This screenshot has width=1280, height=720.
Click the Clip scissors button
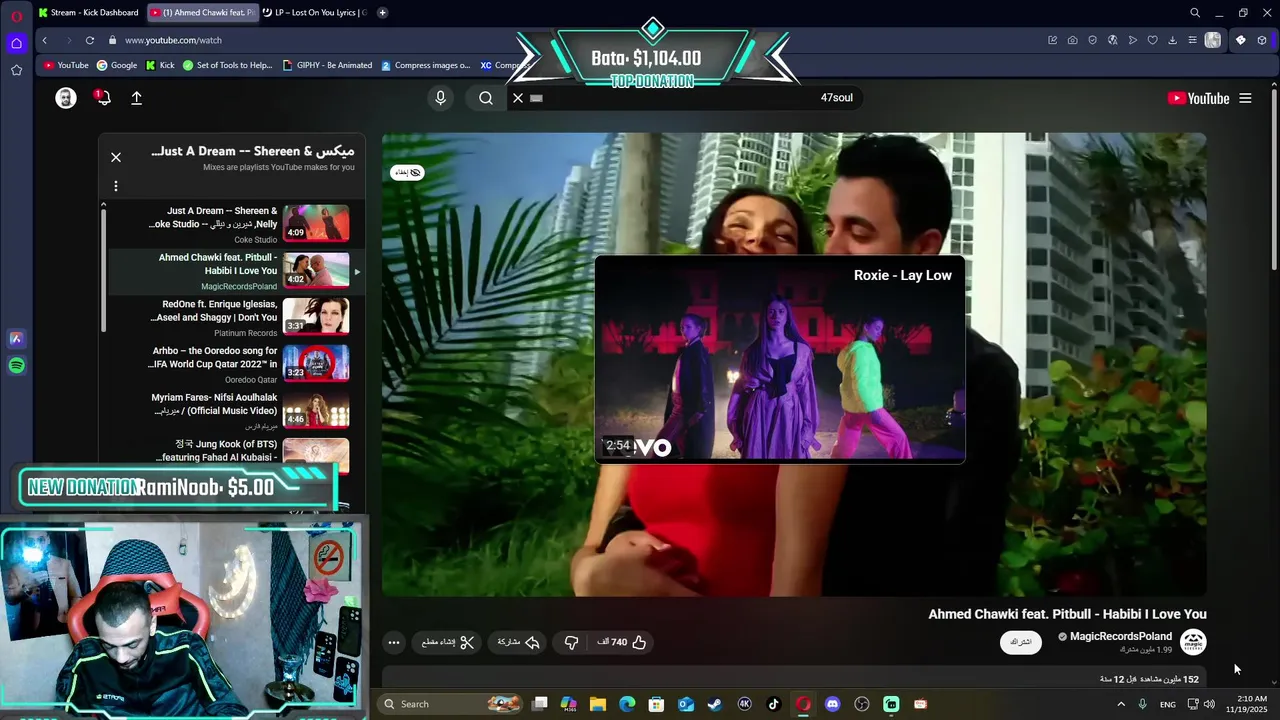(x=448, y=642)
